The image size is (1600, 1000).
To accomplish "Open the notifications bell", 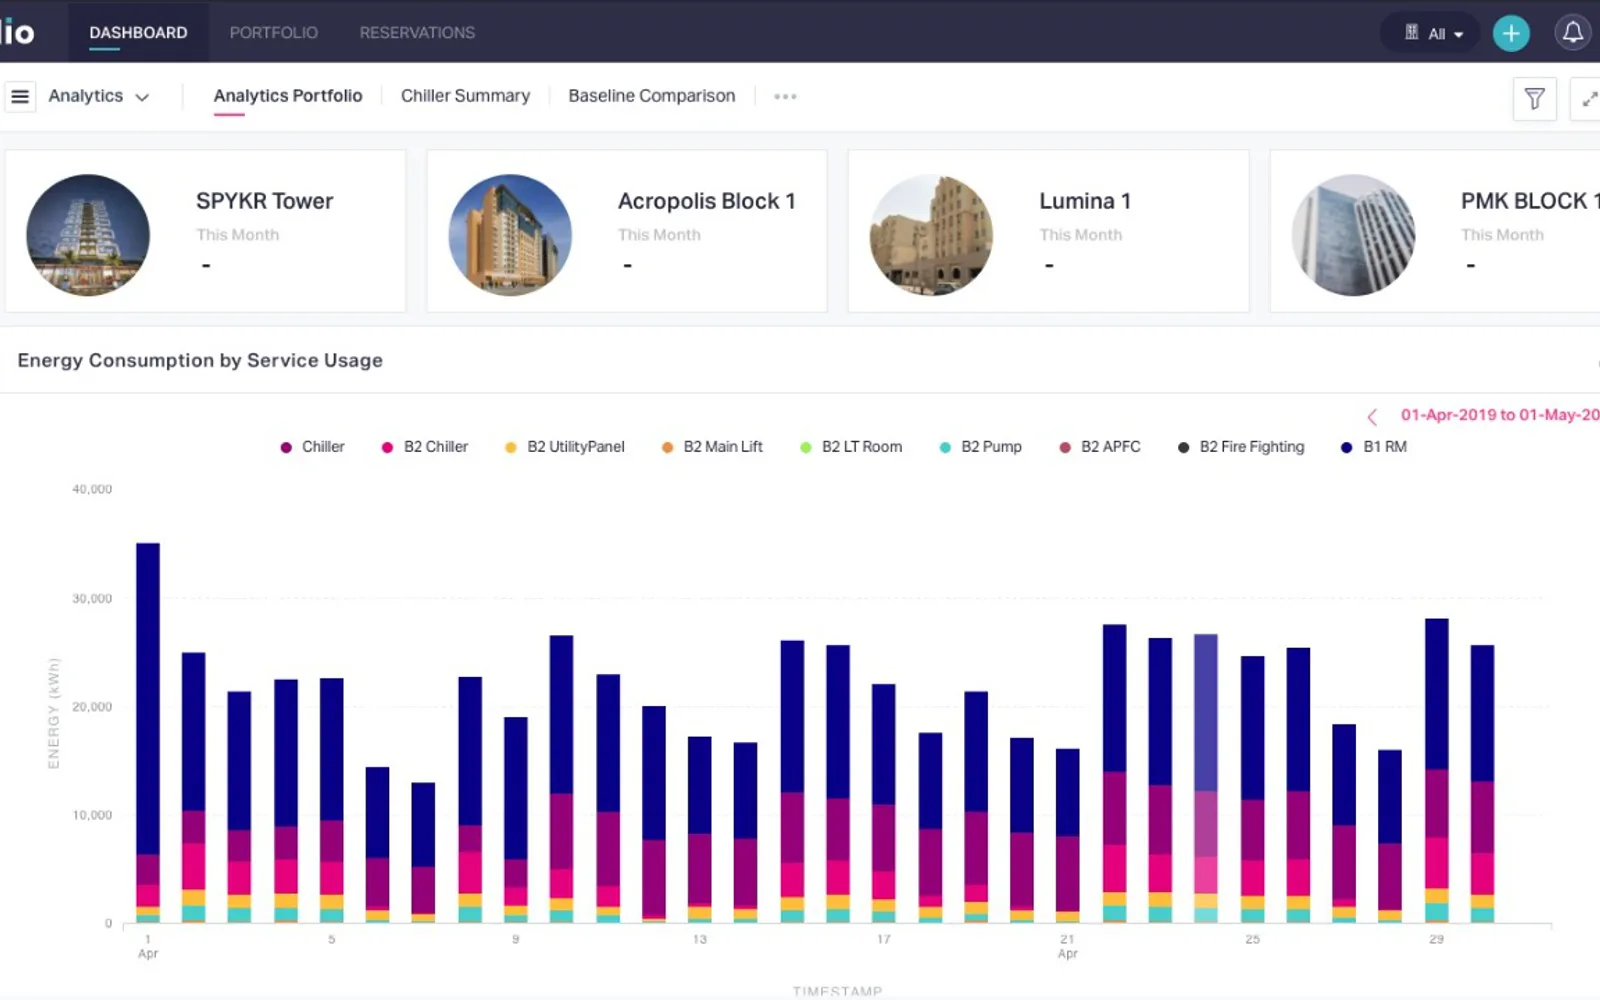I will [x=1573, y=33].
